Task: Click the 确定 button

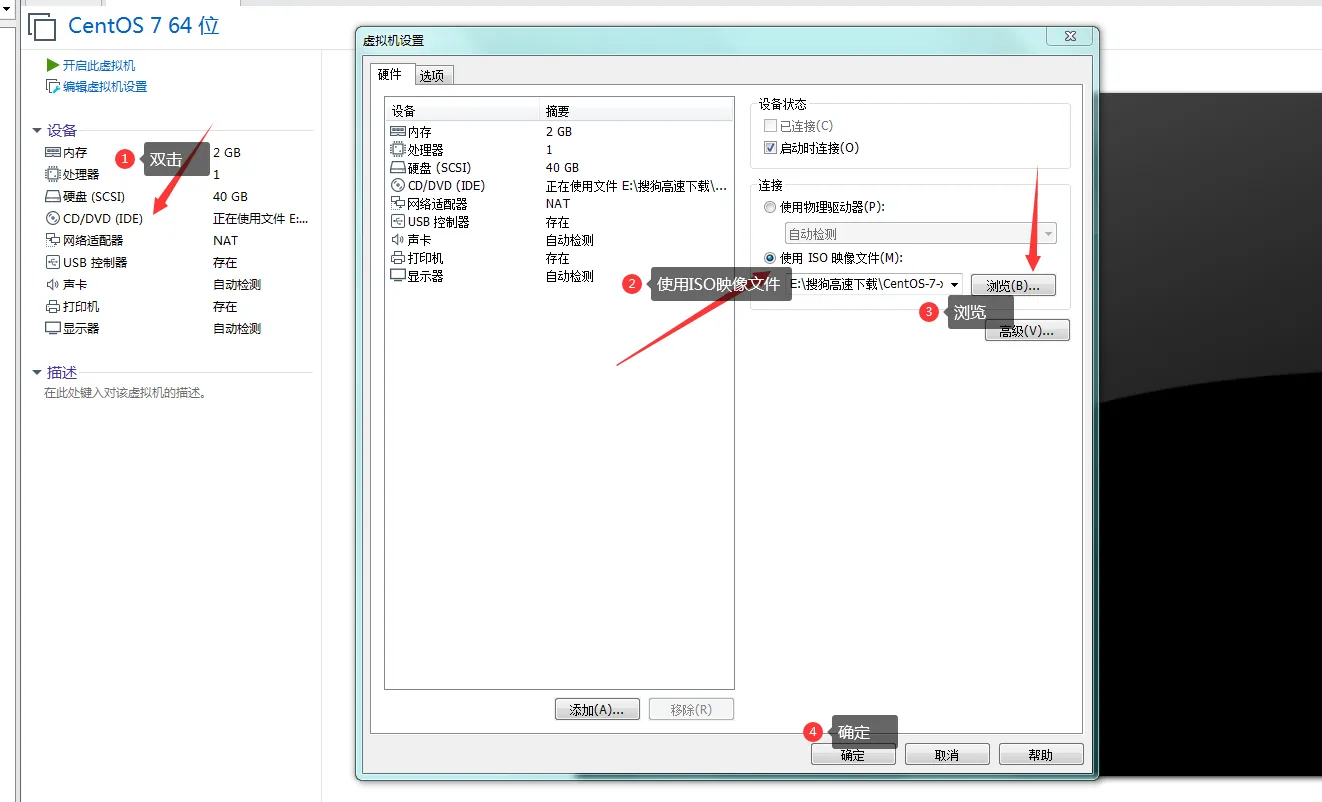Action: pyautogui.click(x=853, y=755)
